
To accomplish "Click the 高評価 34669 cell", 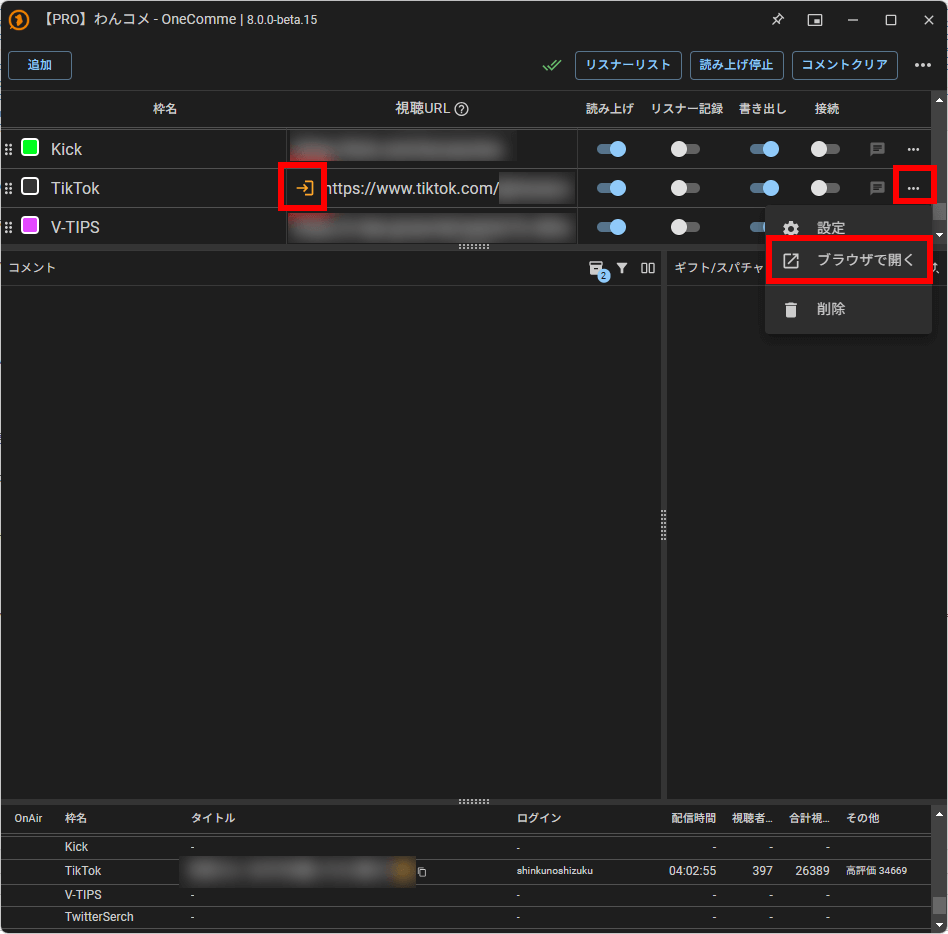I will 876,871.
